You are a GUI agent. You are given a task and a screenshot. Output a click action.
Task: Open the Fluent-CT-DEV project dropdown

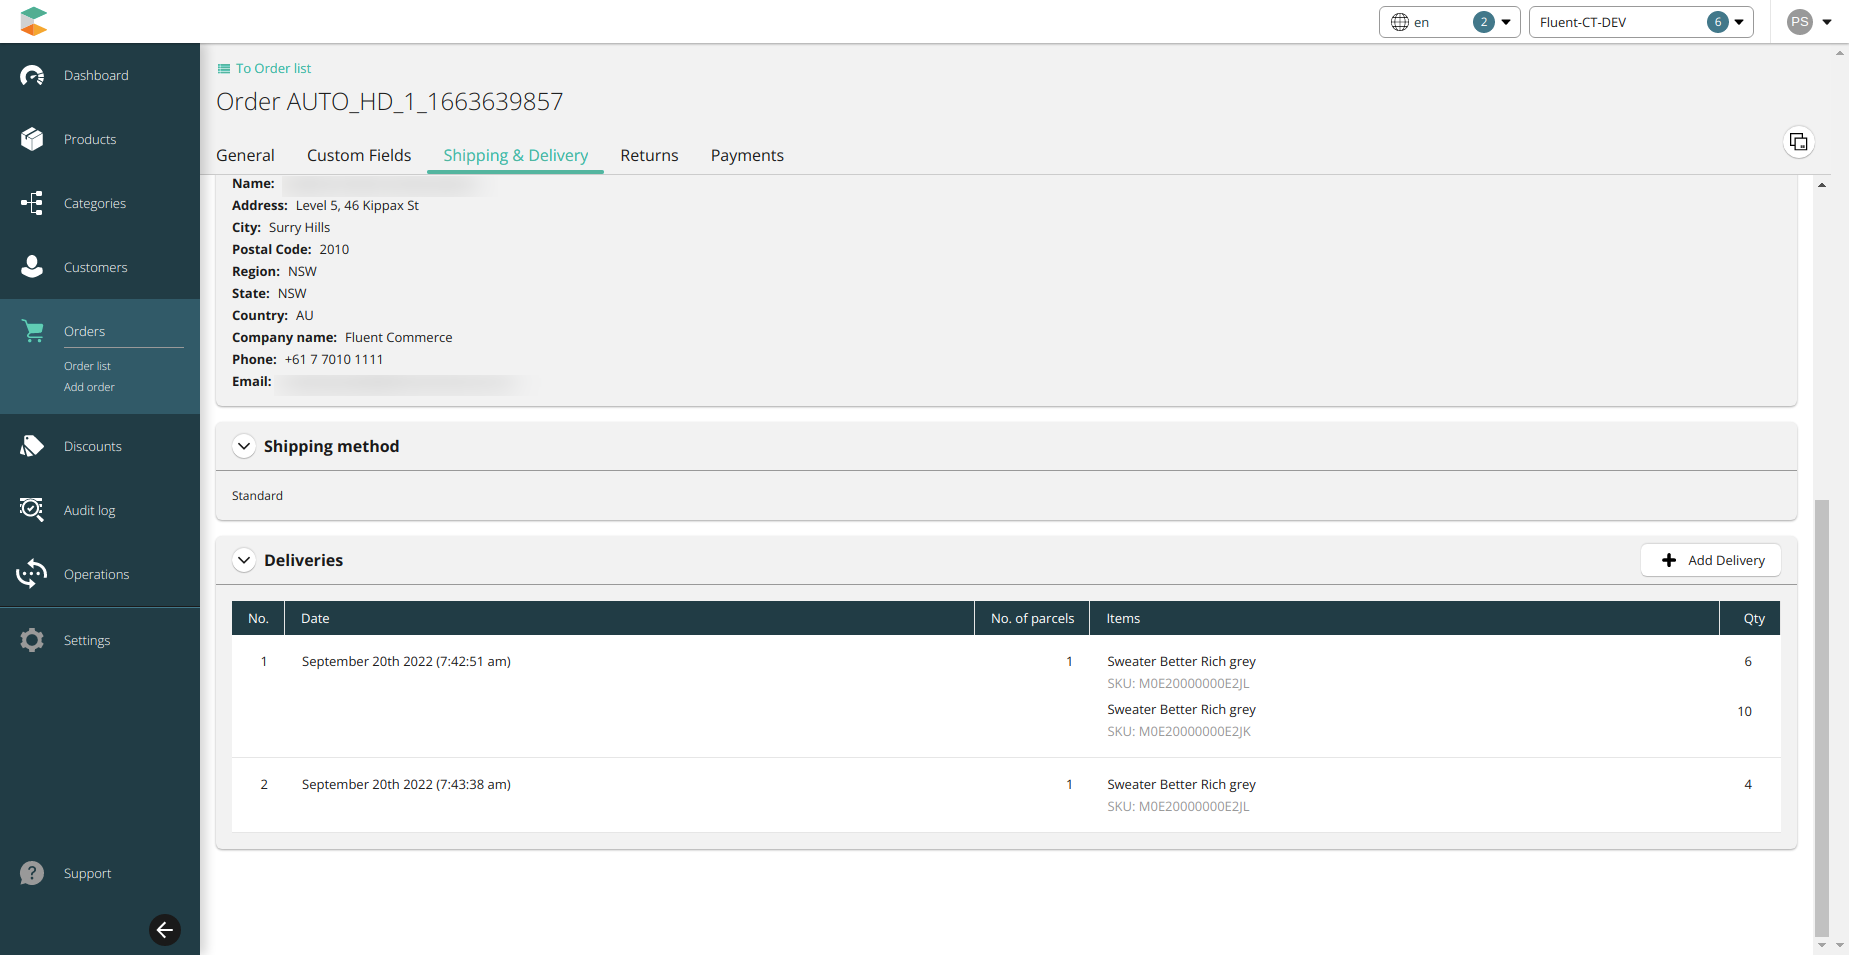click(x=1640, y=22)
